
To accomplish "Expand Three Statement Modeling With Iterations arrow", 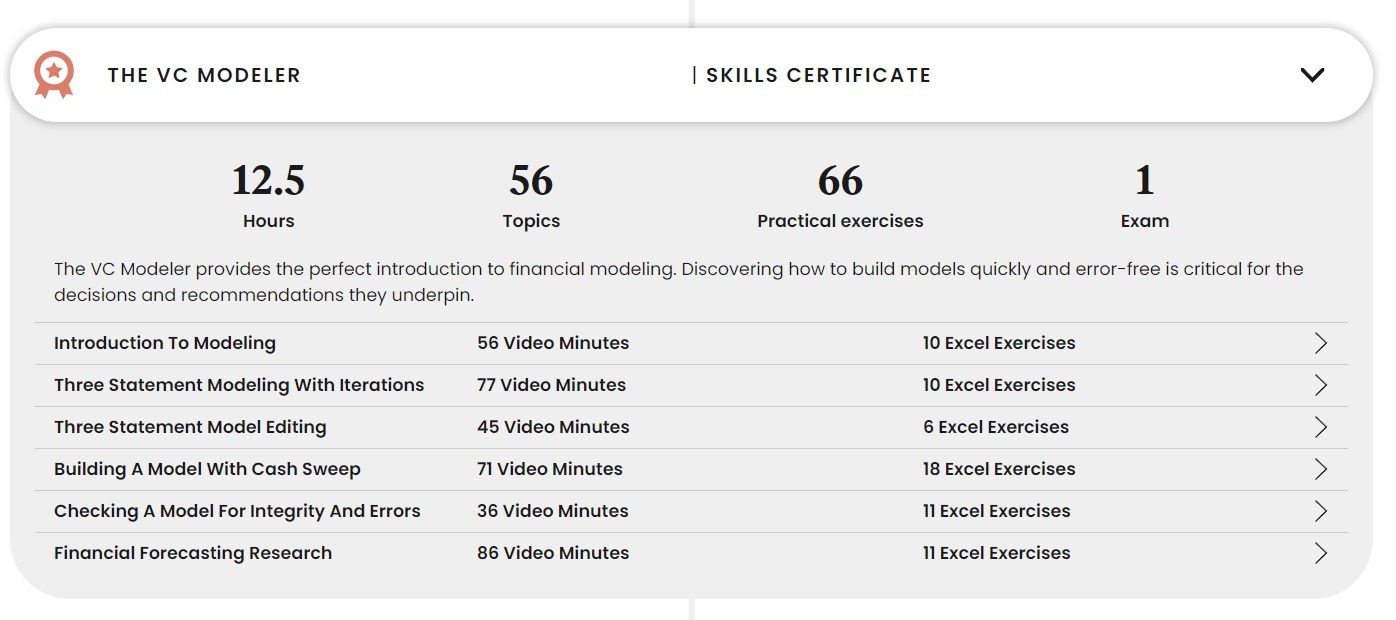I will click(x=1321, y=385).
